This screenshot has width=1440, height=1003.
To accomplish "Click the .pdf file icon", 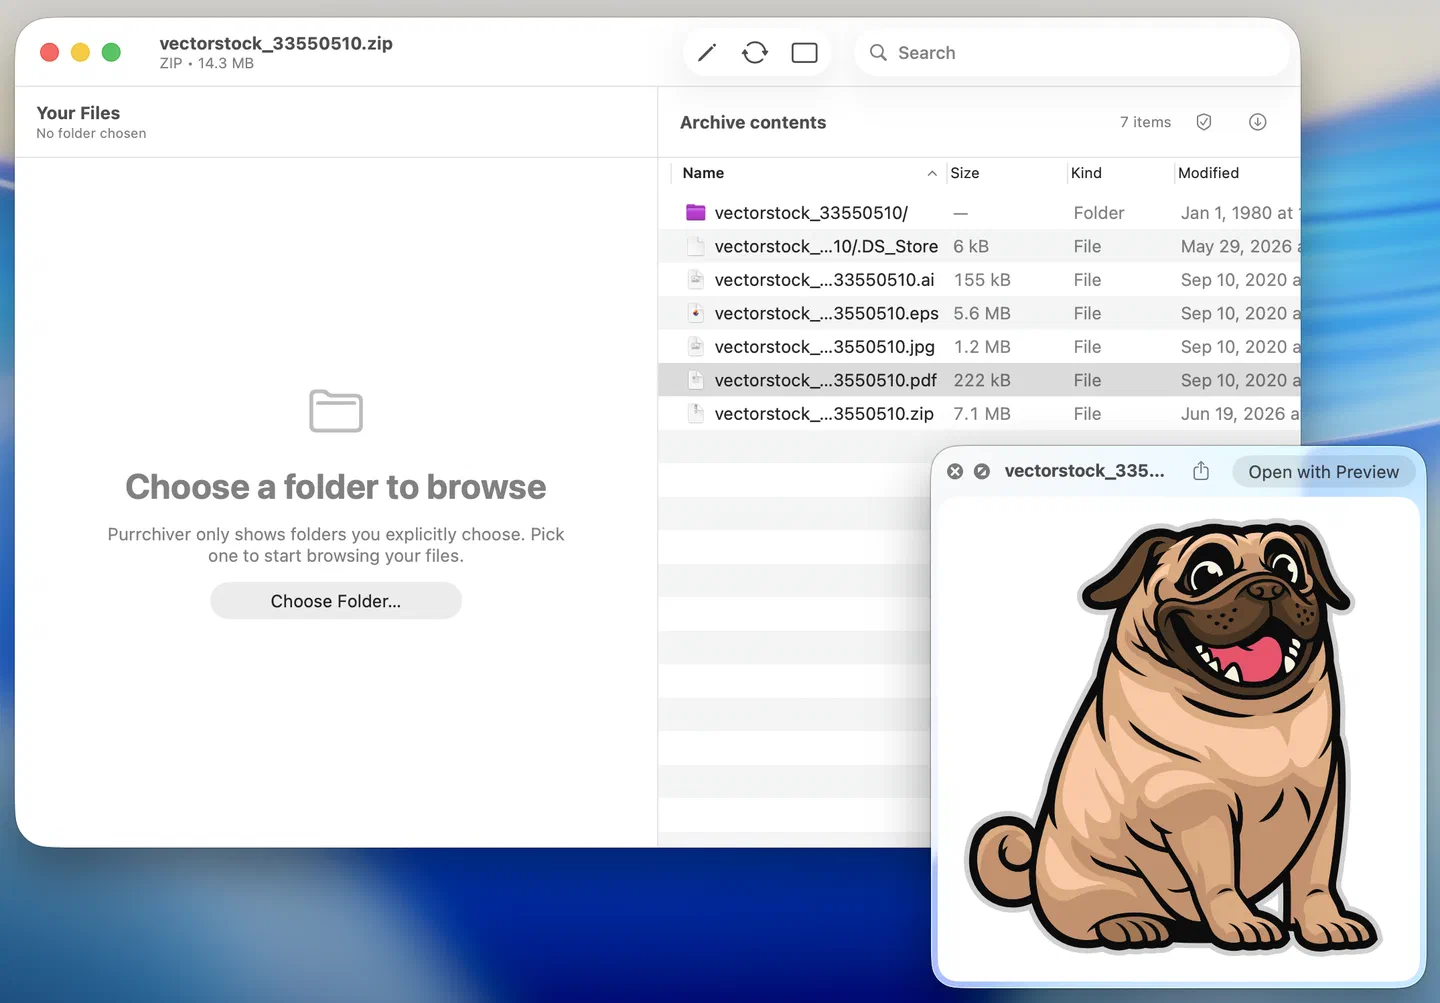I will (696, 380).
